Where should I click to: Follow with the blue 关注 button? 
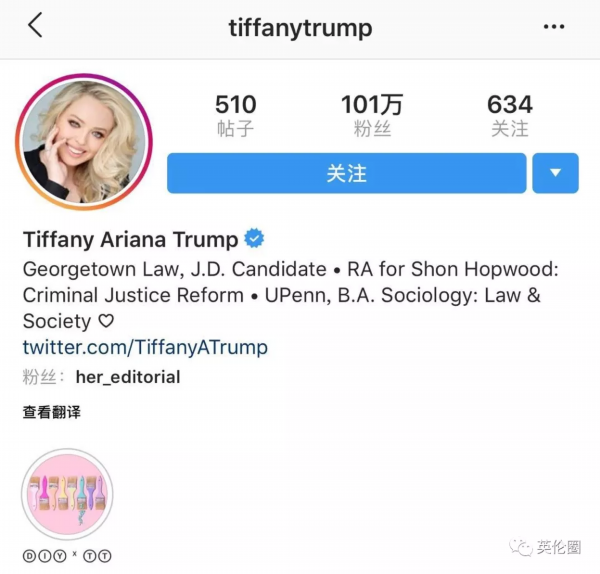pyautogui.click(x=346, y=173)
